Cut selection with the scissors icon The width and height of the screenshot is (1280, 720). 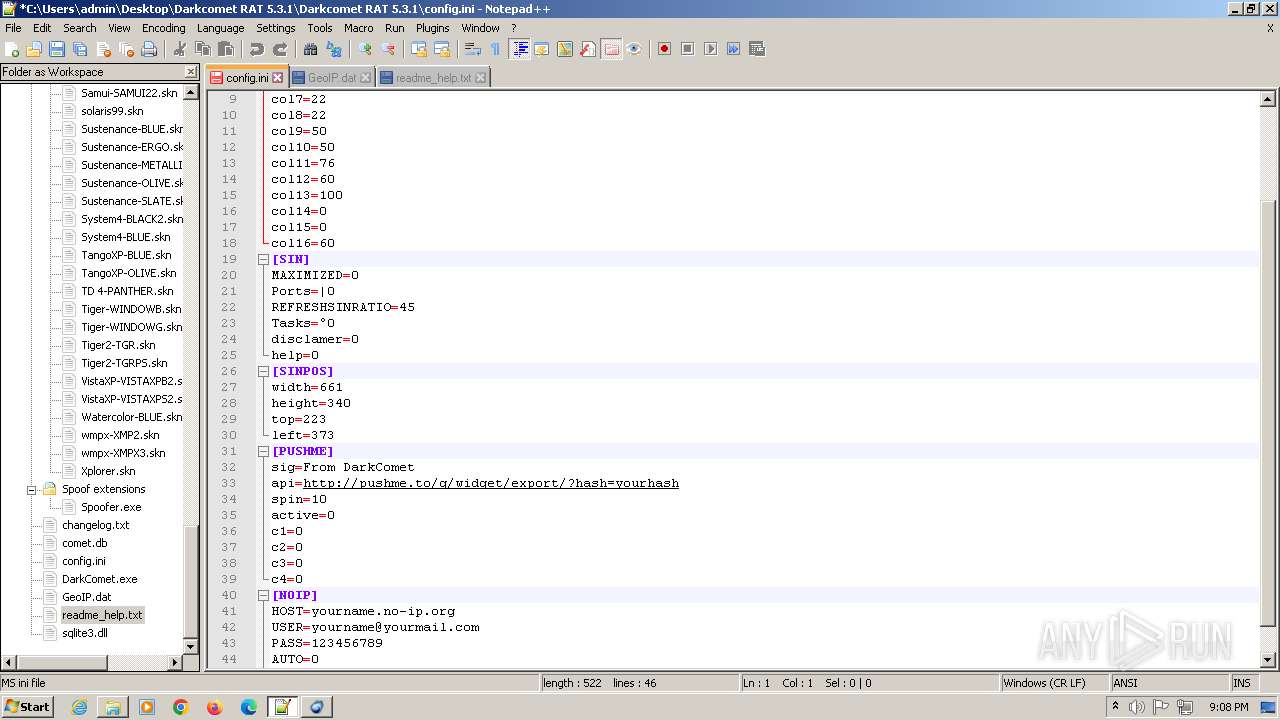[180, 49]
